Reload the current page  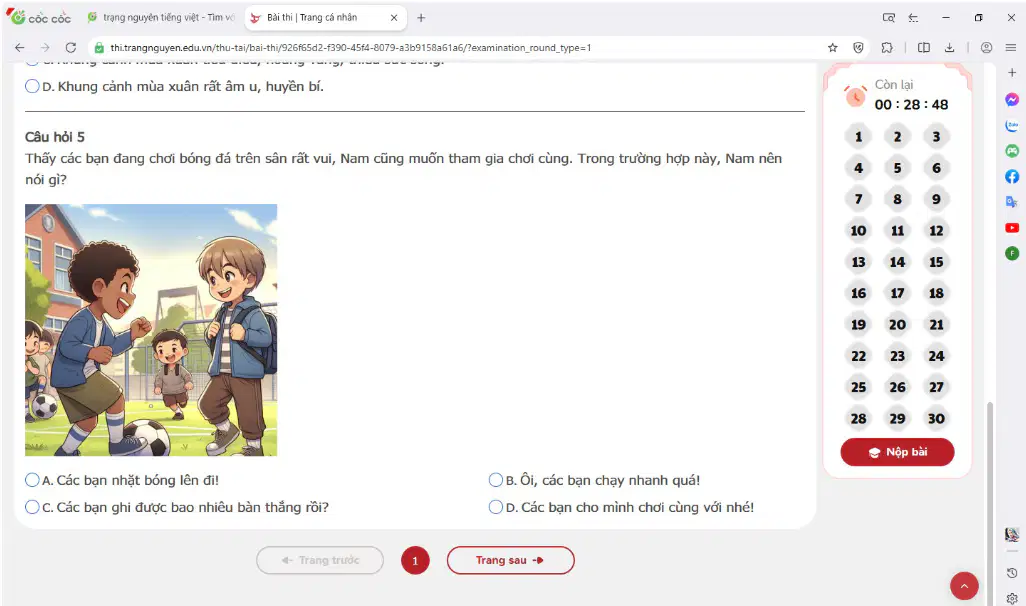71,47
